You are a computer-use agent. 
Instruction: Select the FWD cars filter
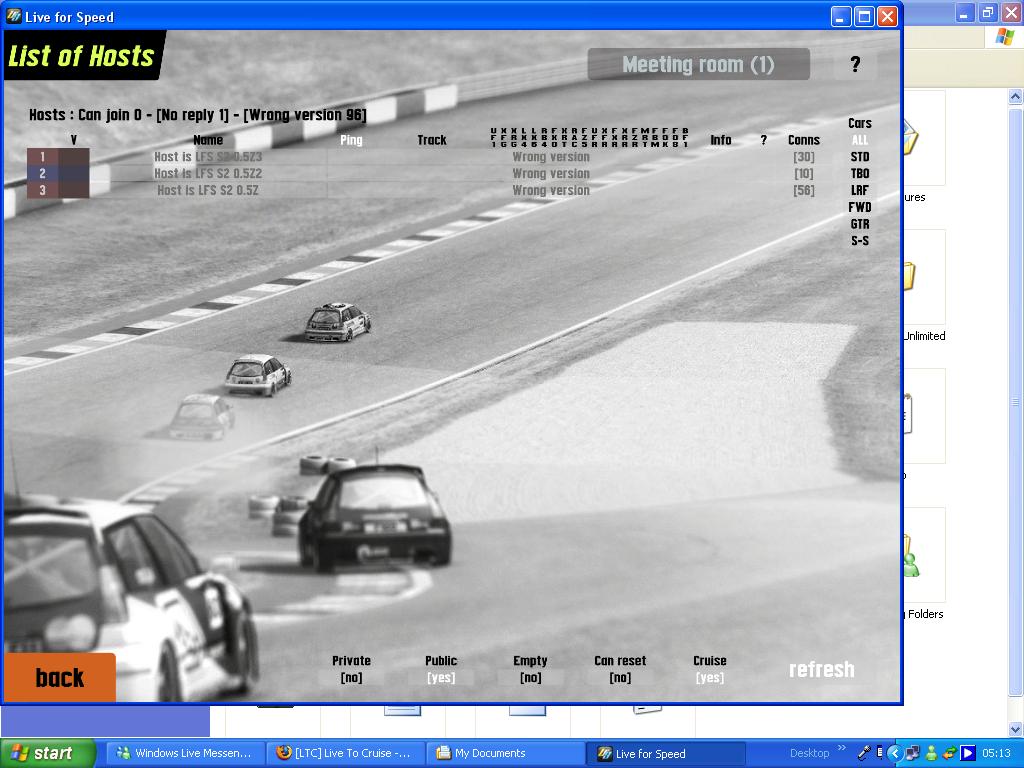click(859, 208)
